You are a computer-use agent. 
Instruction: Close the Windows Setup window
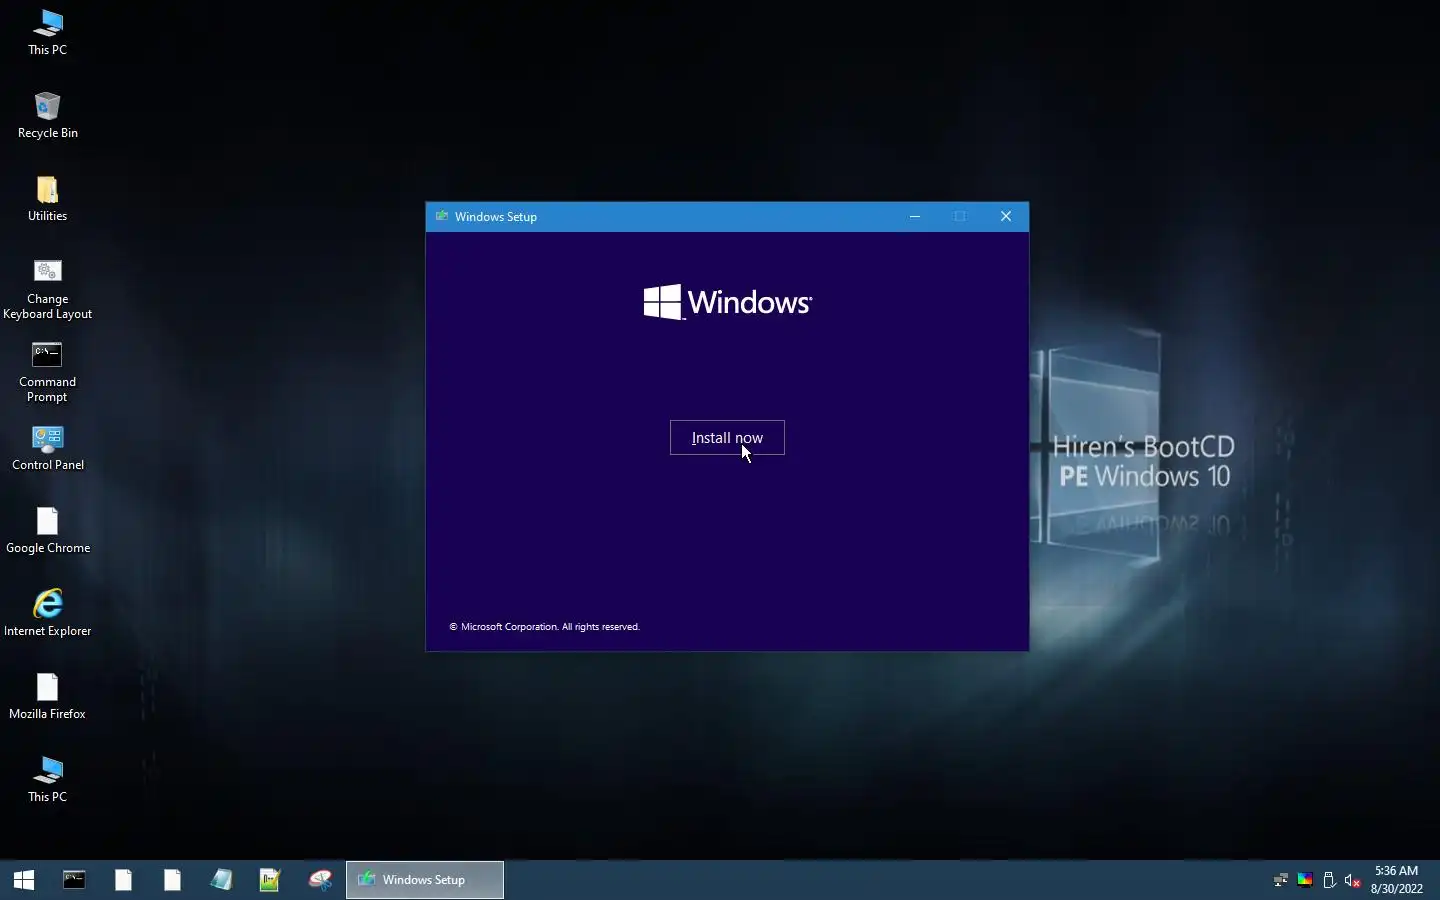(x=1006, y=217)
